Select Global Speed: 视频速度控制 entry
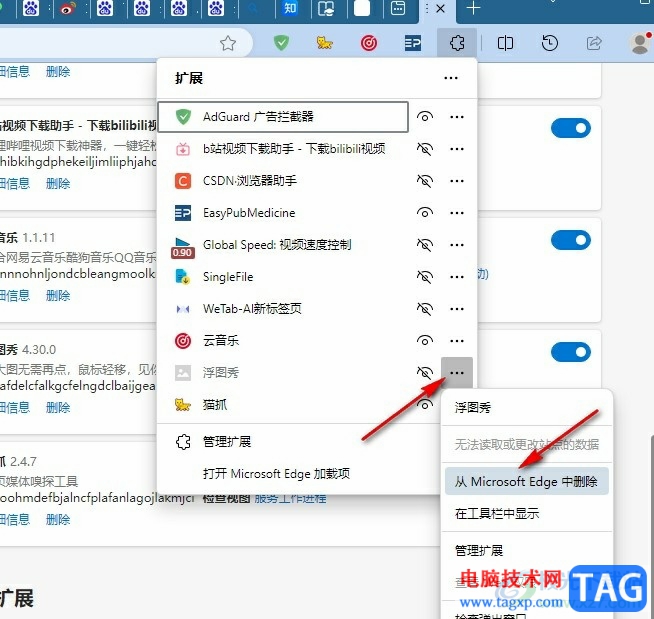This screenshot has height=619, width=654. [x=283, y=245]
